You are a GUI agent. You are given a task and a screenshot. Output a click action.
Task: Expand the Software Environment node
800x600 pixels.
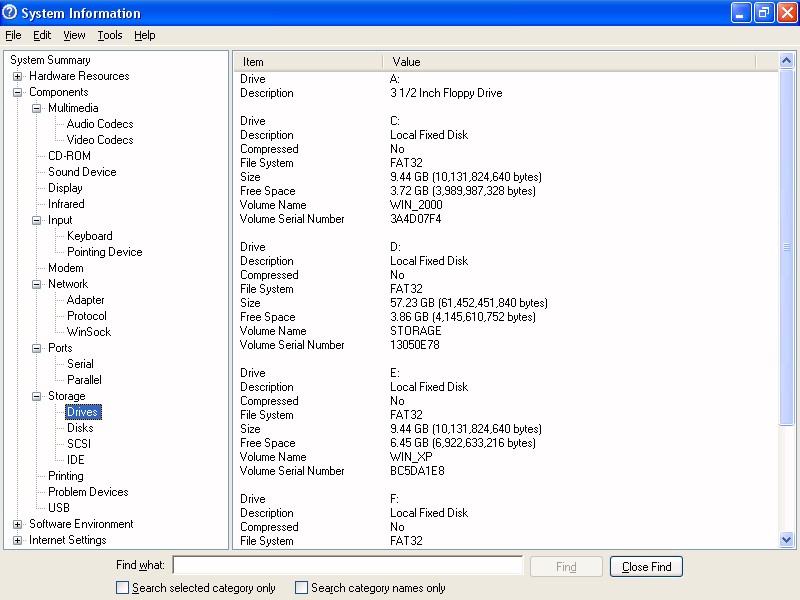18,524
